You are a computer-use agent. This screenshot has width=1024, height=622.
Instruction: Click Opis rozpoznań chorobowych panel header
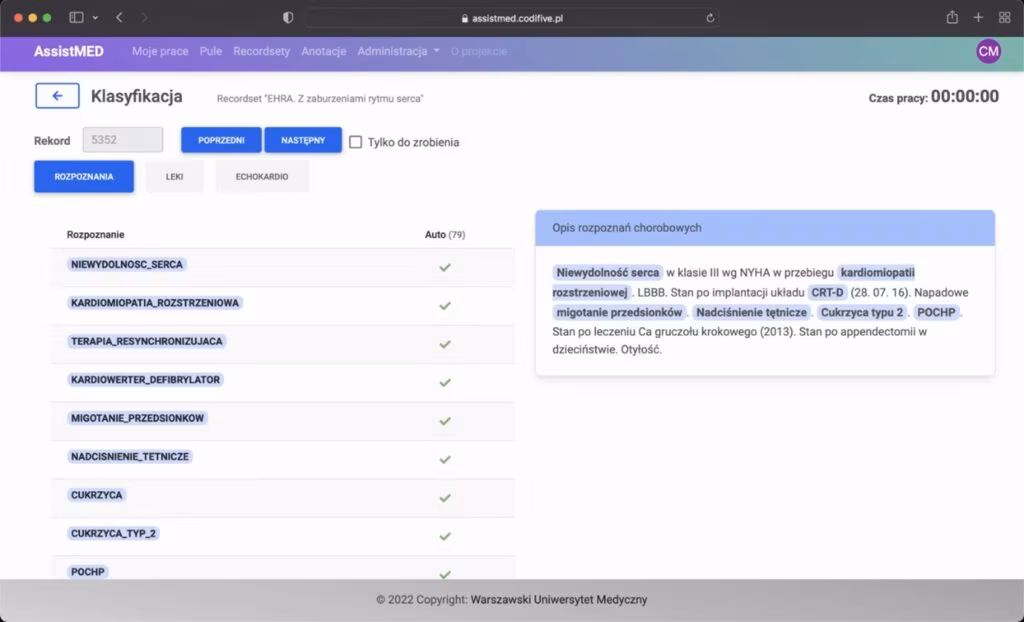coord(765,228)
